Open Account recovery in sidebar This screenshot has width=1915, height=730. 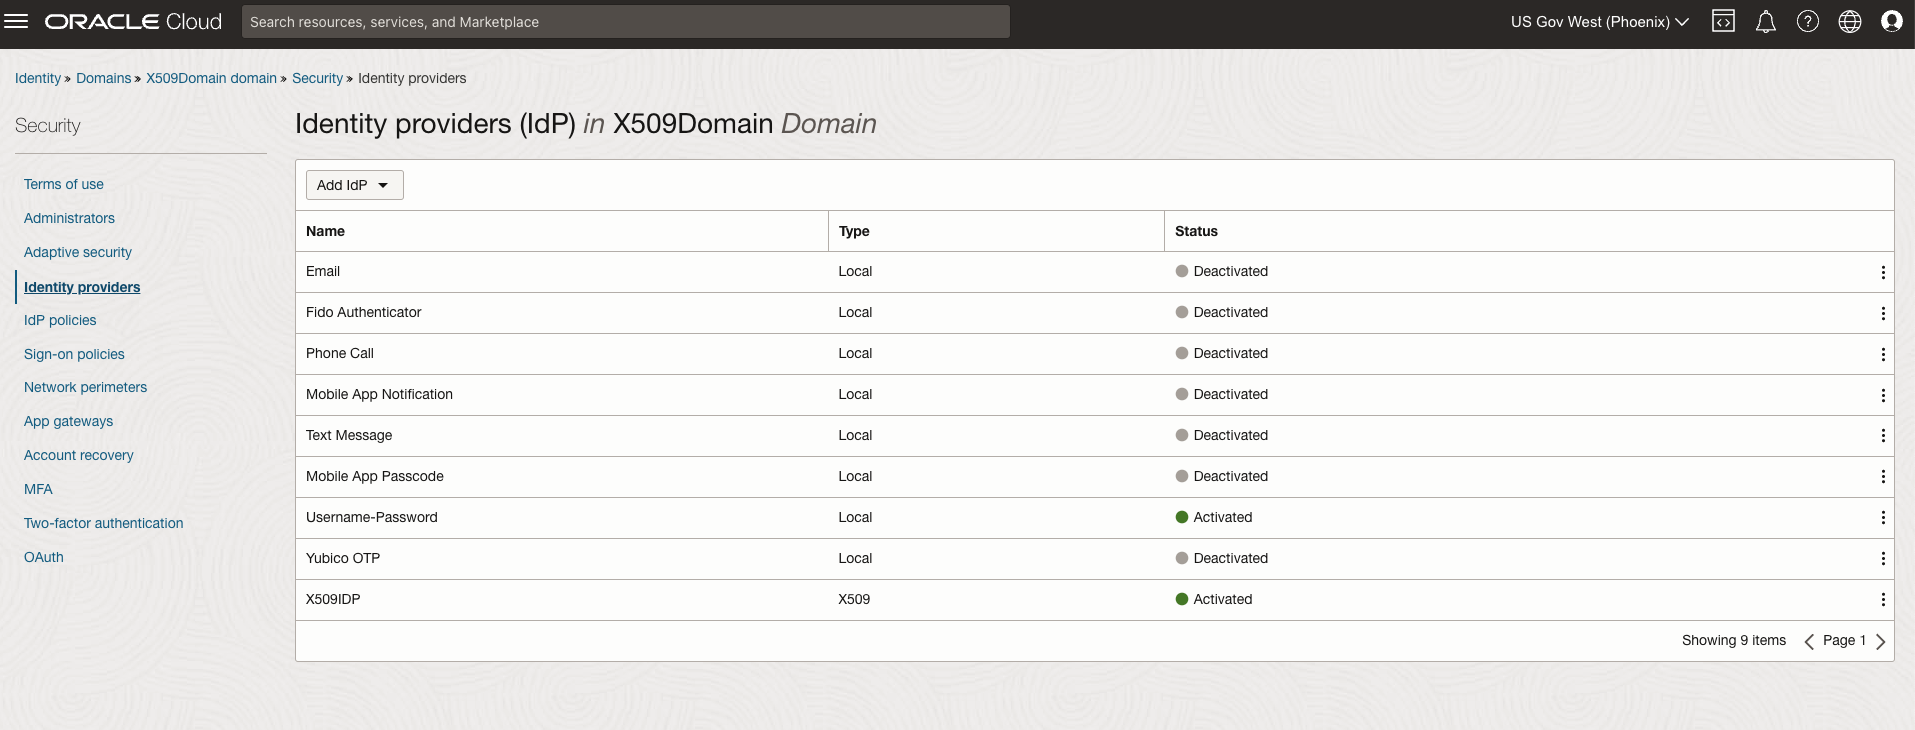click(78, 455)
